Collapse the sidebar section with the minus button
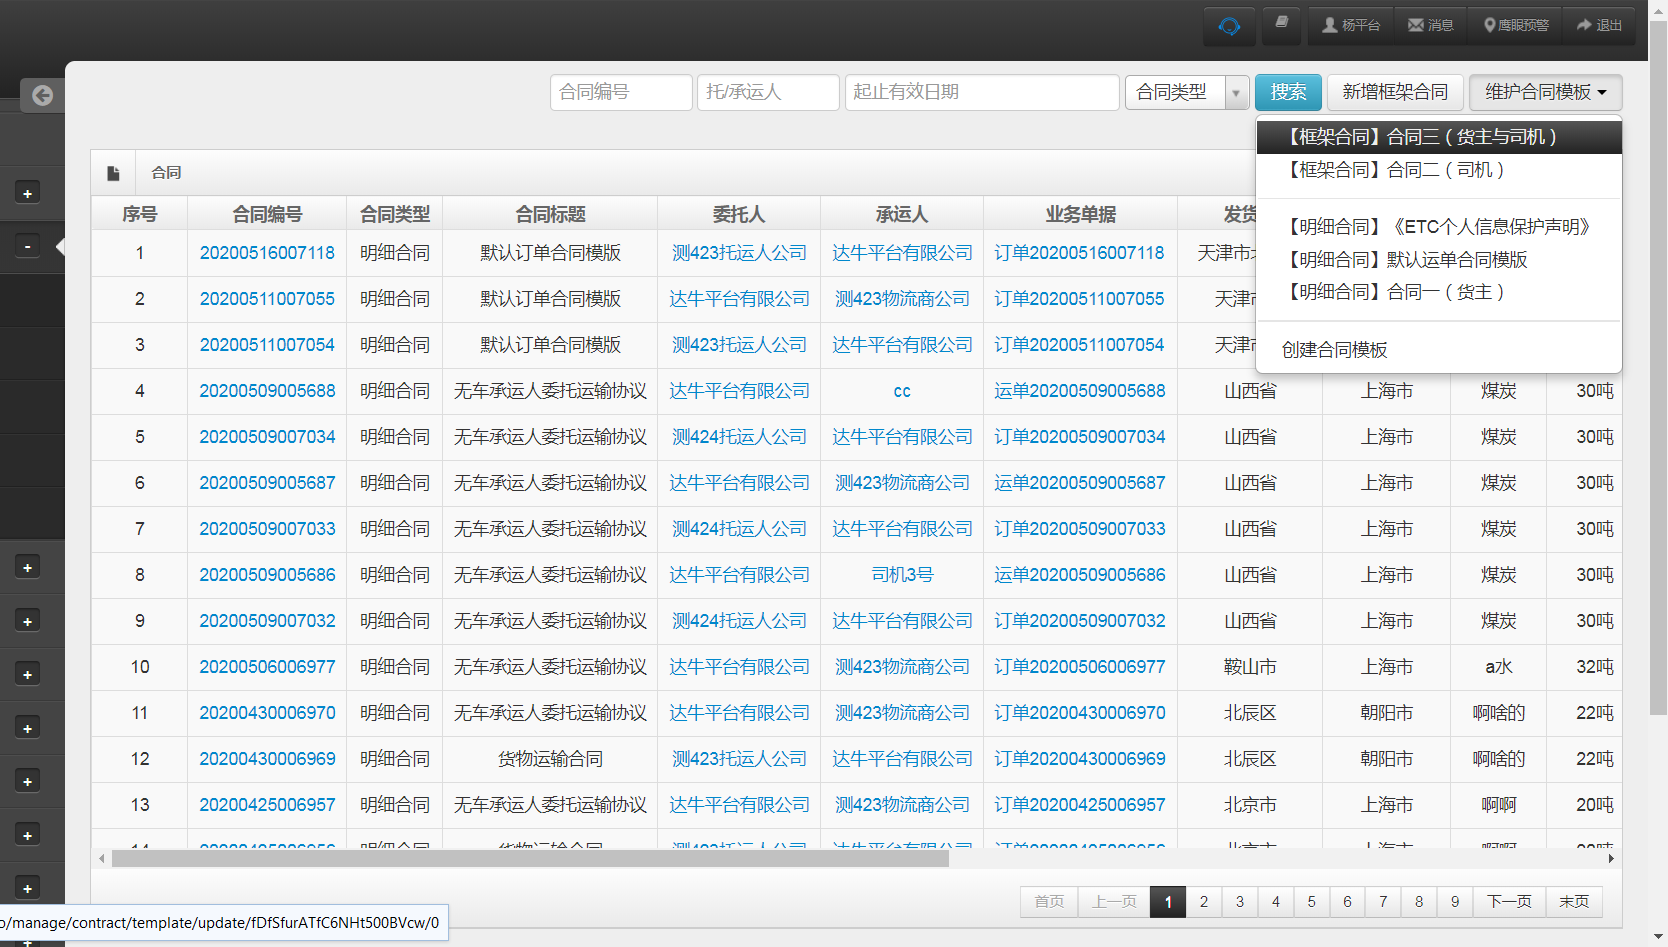Screen dimensions: 1668x947 (28, 246)
